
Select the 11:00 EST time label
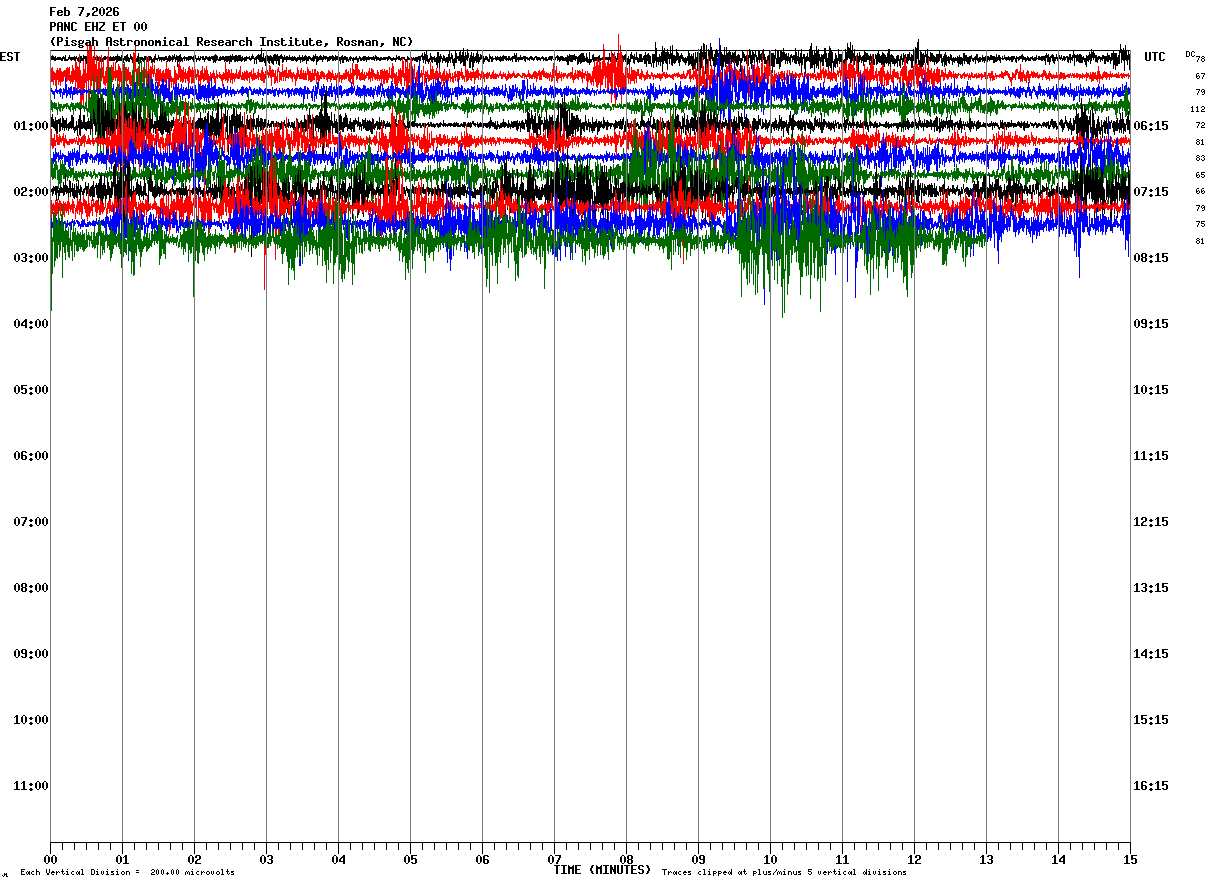[x=30, y=786]
